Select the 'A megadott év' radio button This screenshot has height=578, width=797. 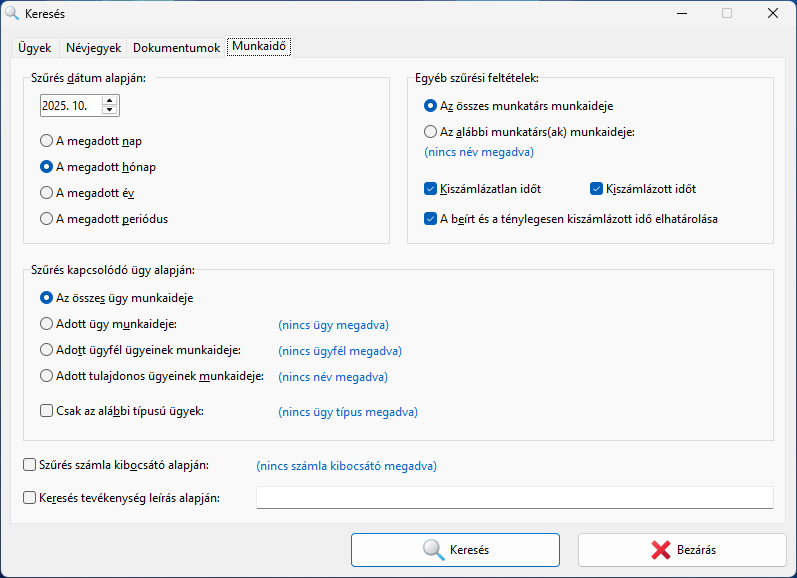point(47,192)
